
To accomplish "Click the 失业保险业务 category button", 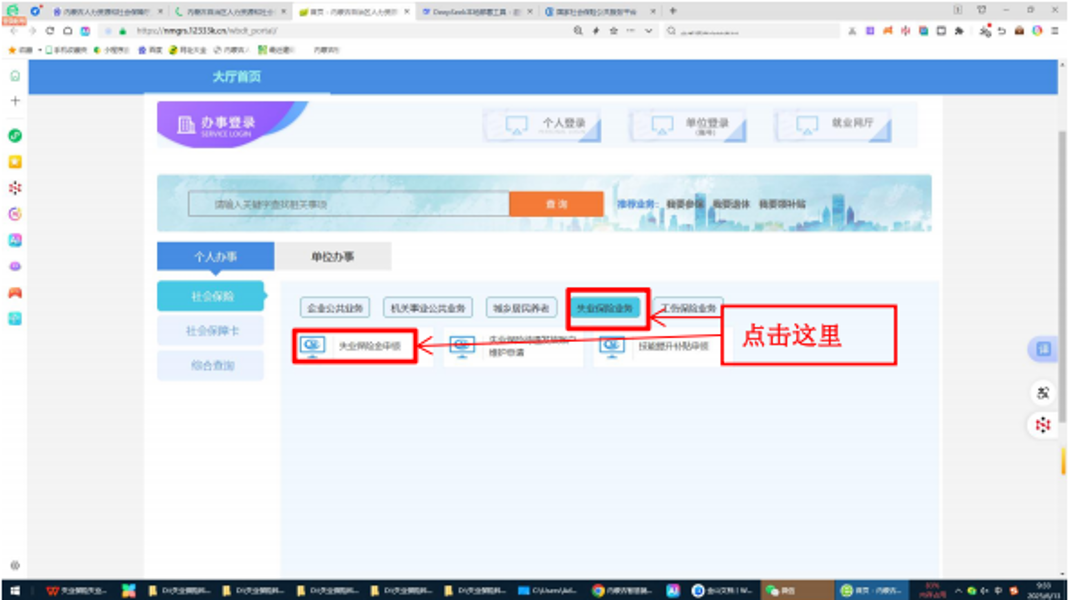I will point(605,308).
